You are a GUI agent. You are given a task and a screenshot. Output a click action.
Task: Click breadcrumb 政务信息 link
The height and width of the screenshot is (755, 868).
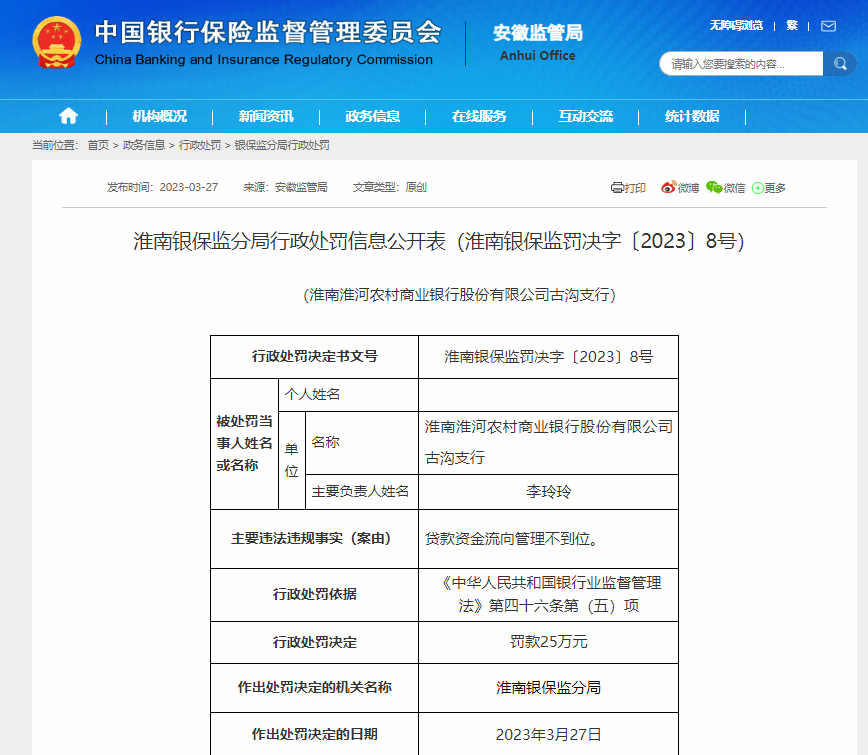pyautogui.click(x=144, y=145)
